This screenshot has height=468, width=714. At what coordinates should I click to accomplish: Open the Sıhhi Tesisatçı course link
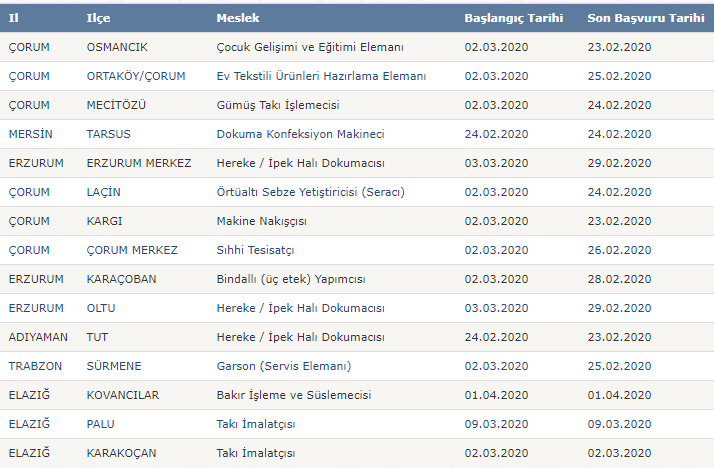coord(255,250)
